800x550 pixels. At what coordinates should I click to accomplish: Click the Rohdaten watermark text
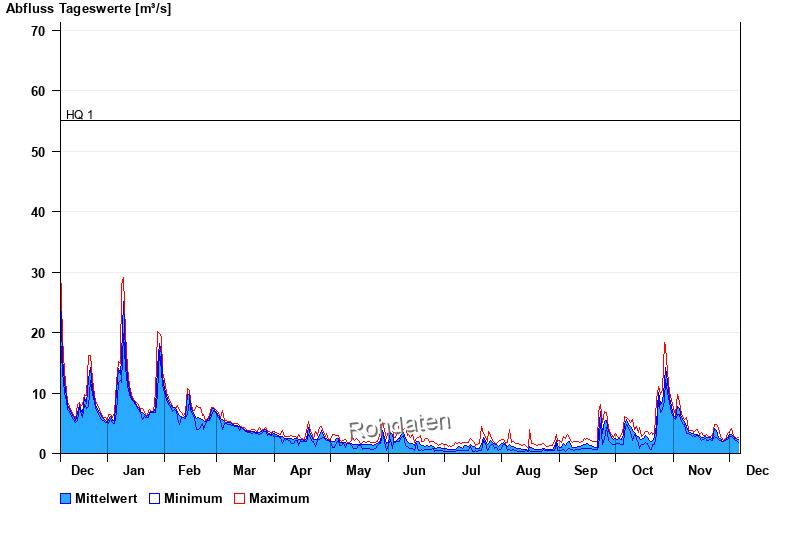[400, 427]
